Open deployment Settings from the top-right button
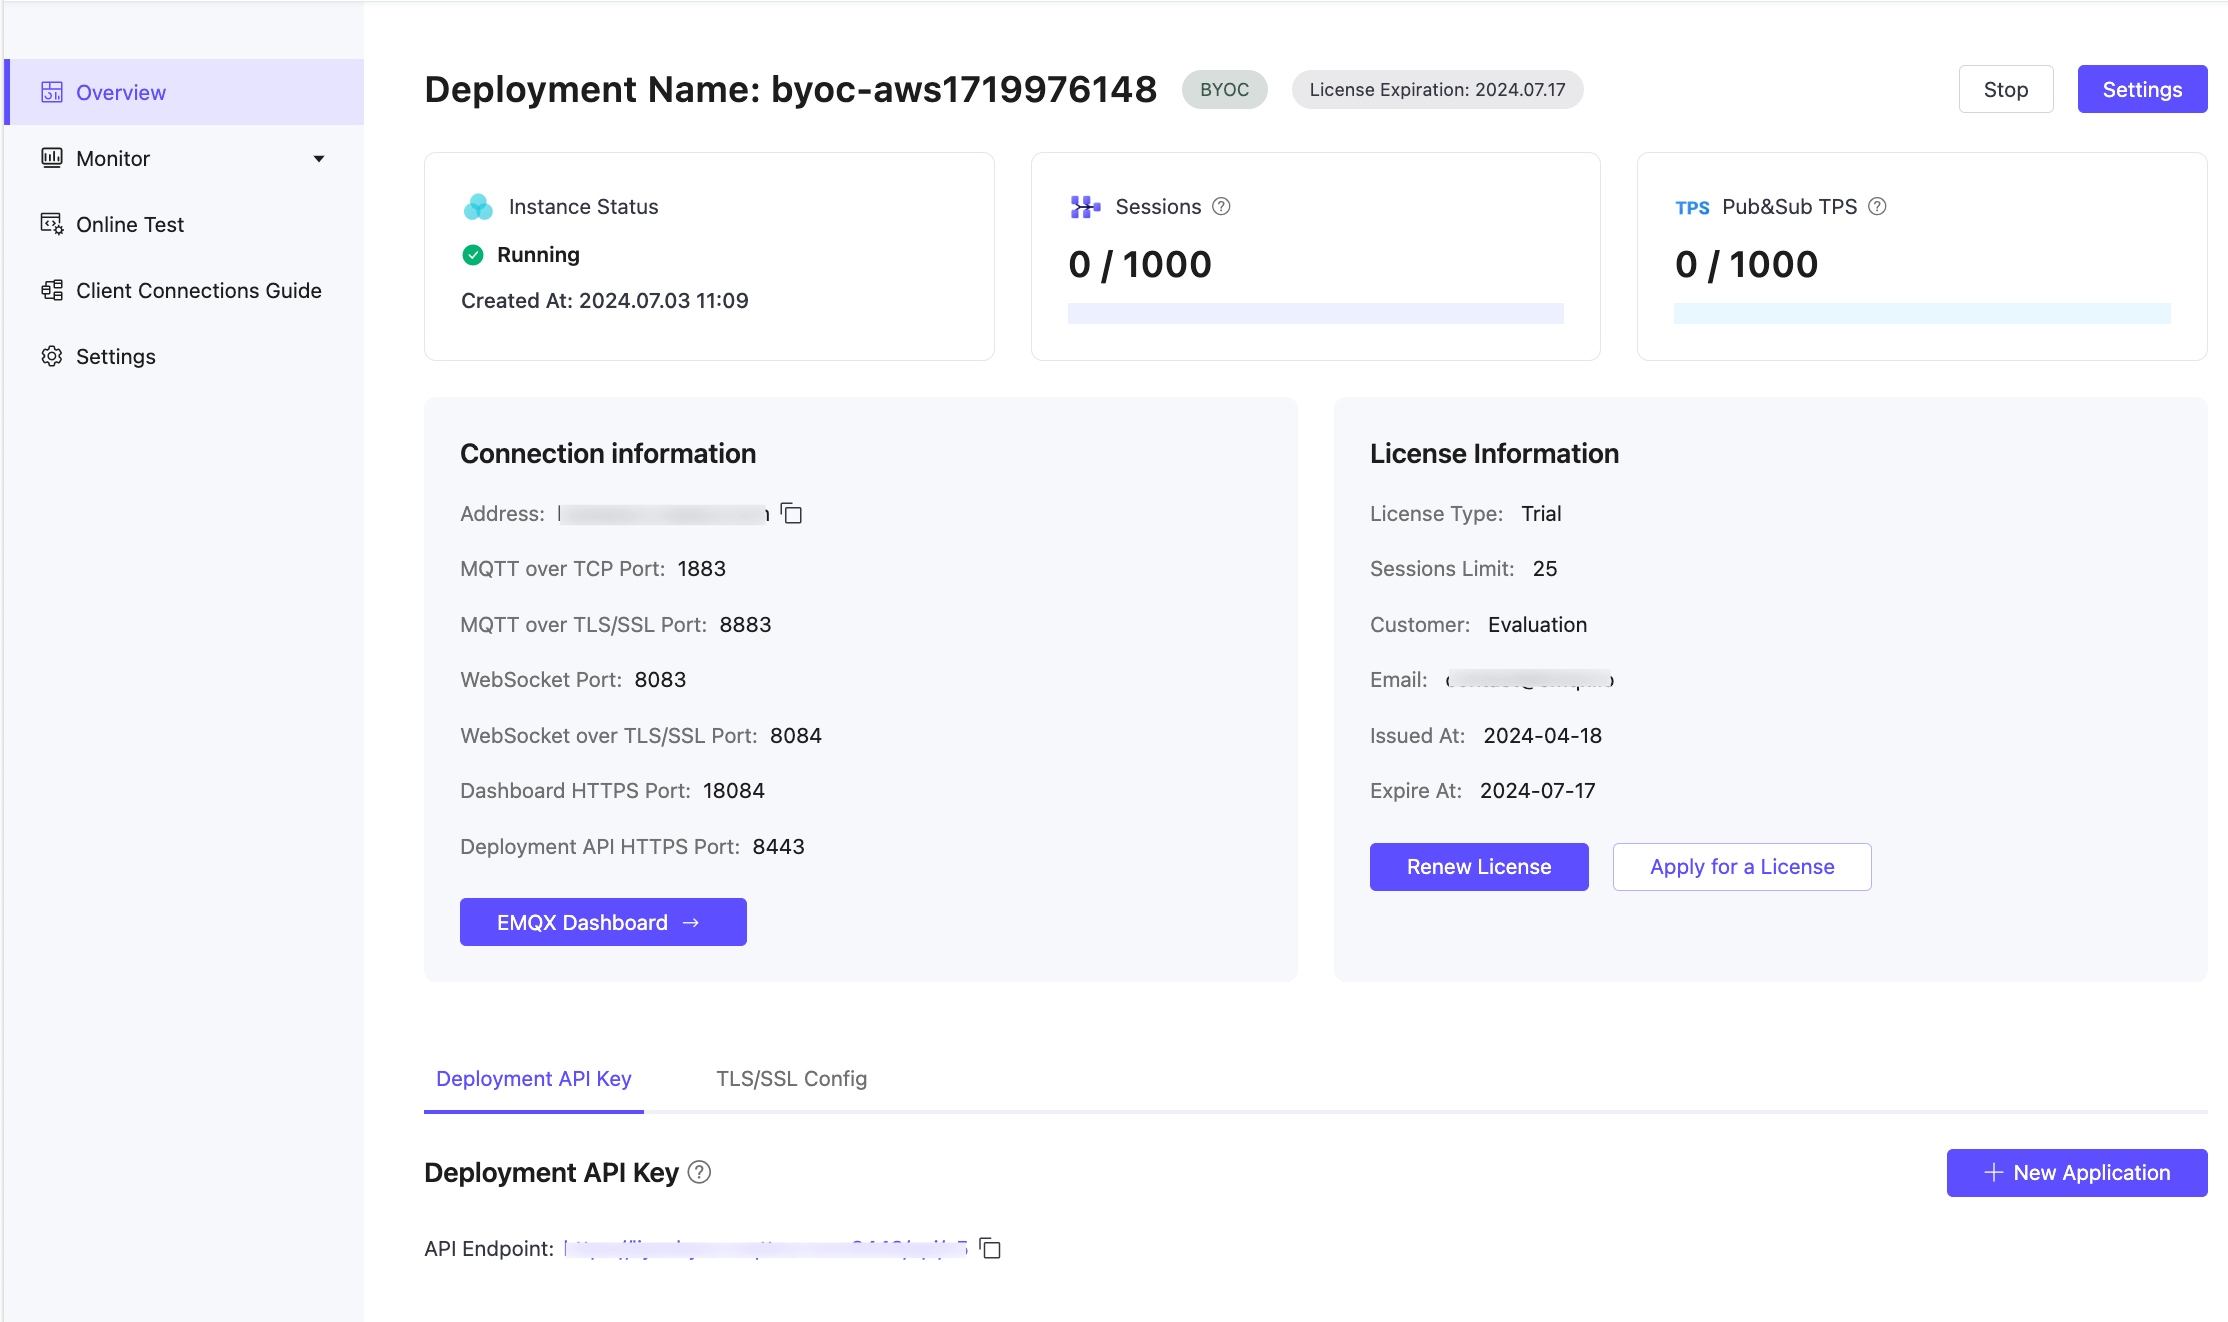 click(x=2142, y=89)
